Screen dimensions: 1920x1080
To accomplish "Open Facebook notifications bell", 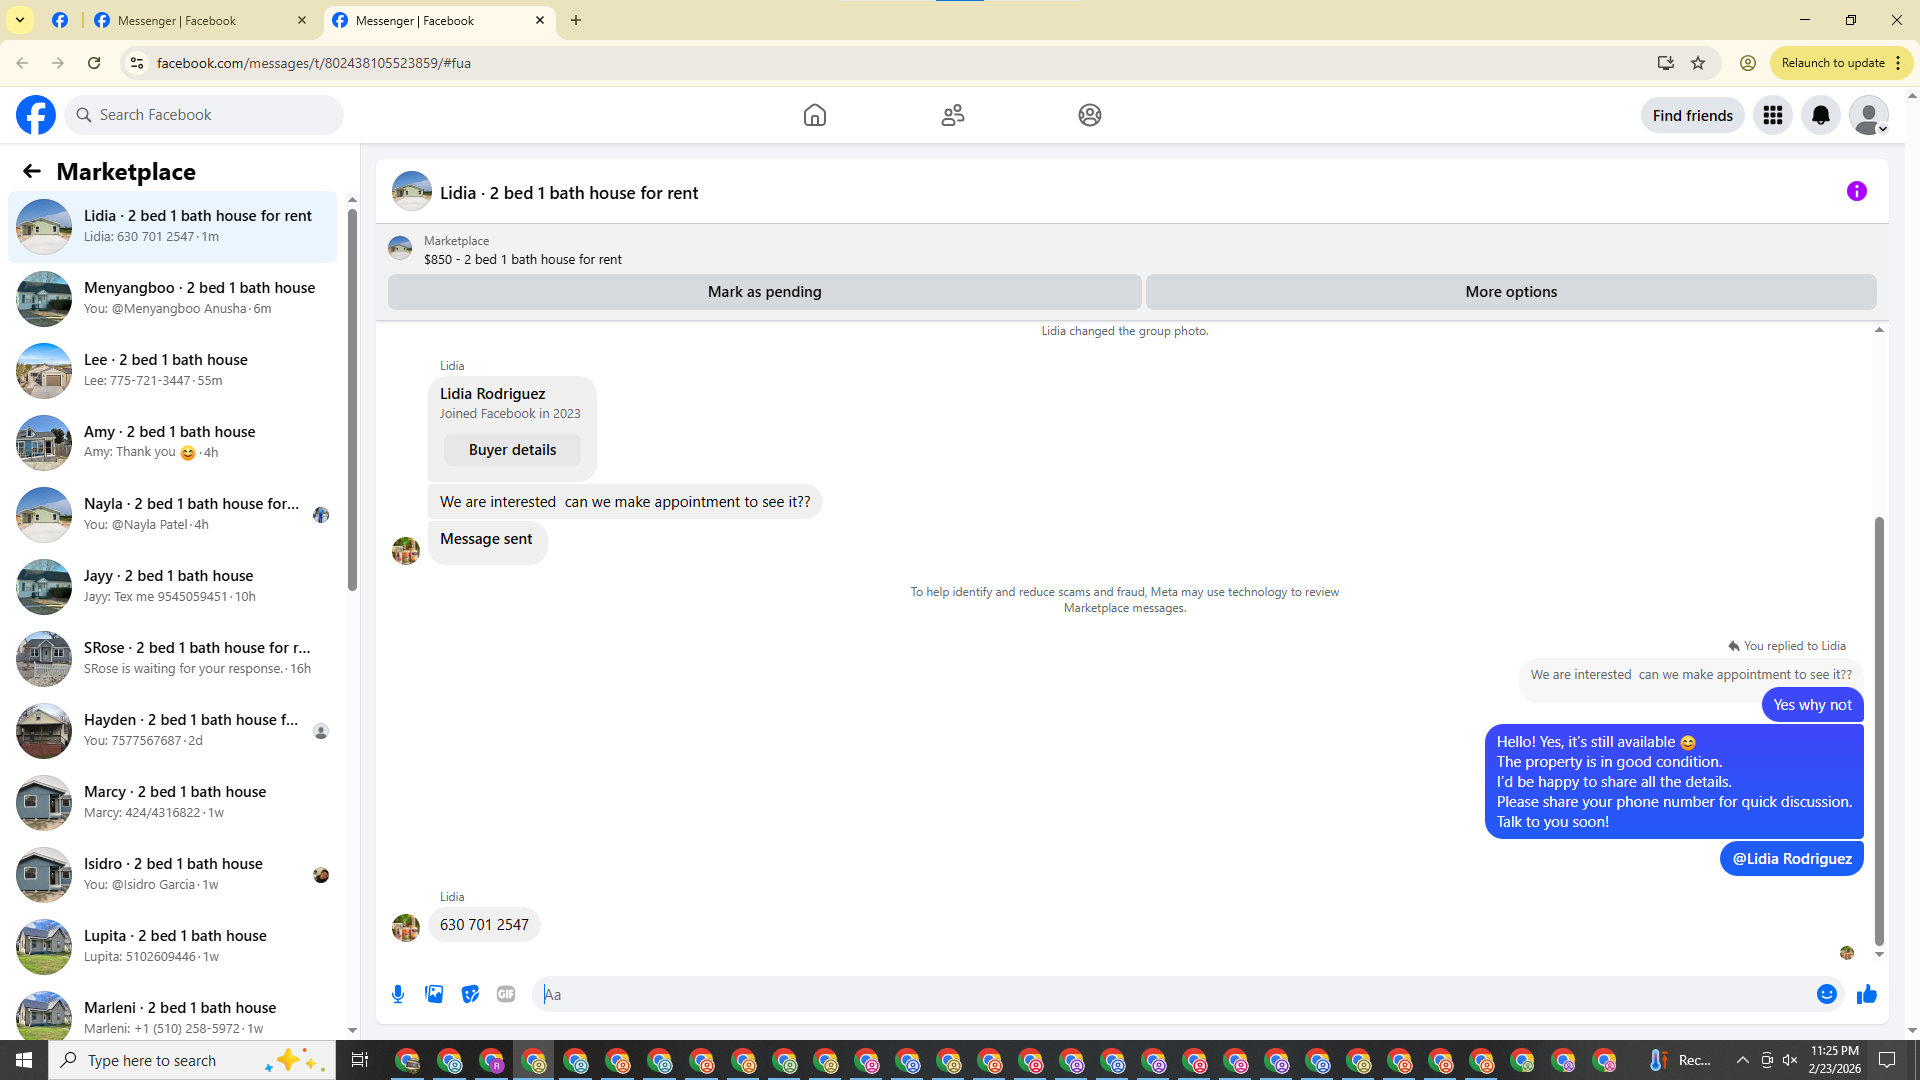I will coord(1820,115).
